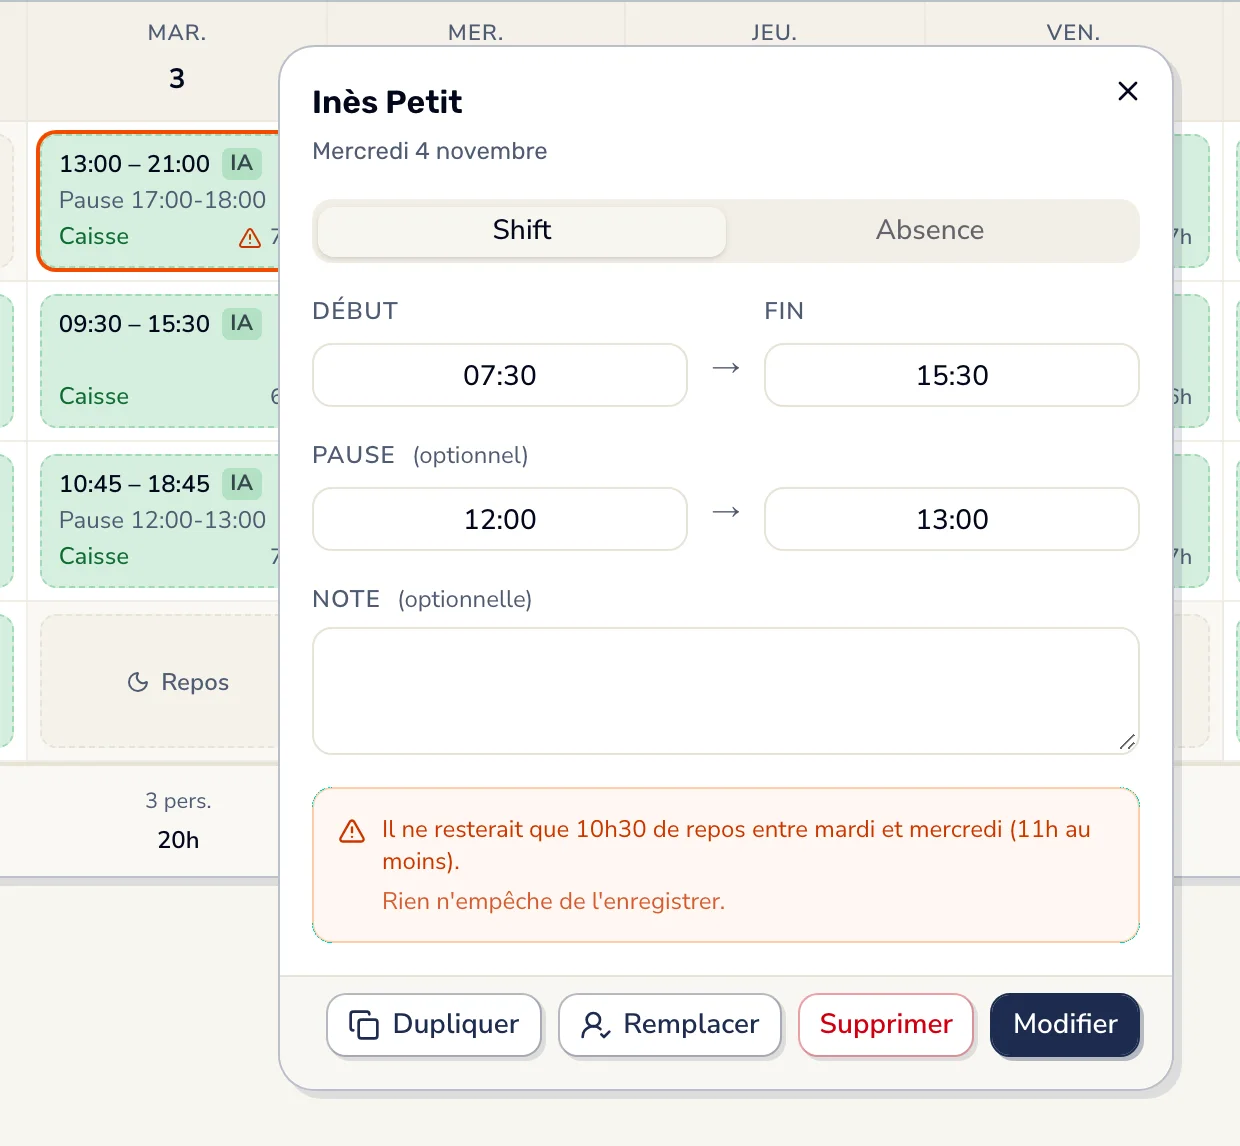1240x1146 pixels.
Task: Click the Modifier button
Action: tap(1065, 1024)
